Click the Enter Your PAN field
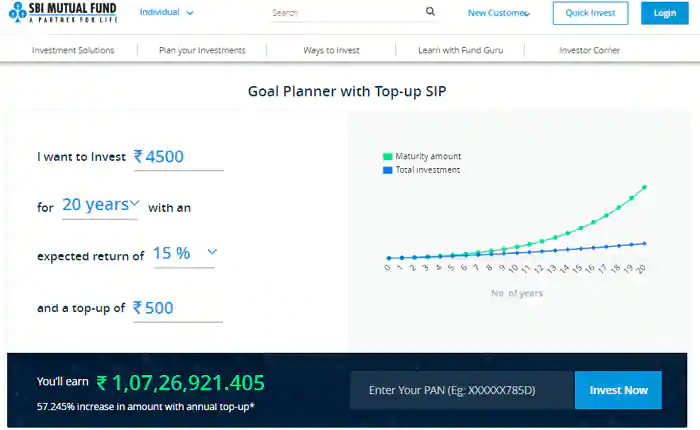700x430 pixels. click(x=462, y=390)
